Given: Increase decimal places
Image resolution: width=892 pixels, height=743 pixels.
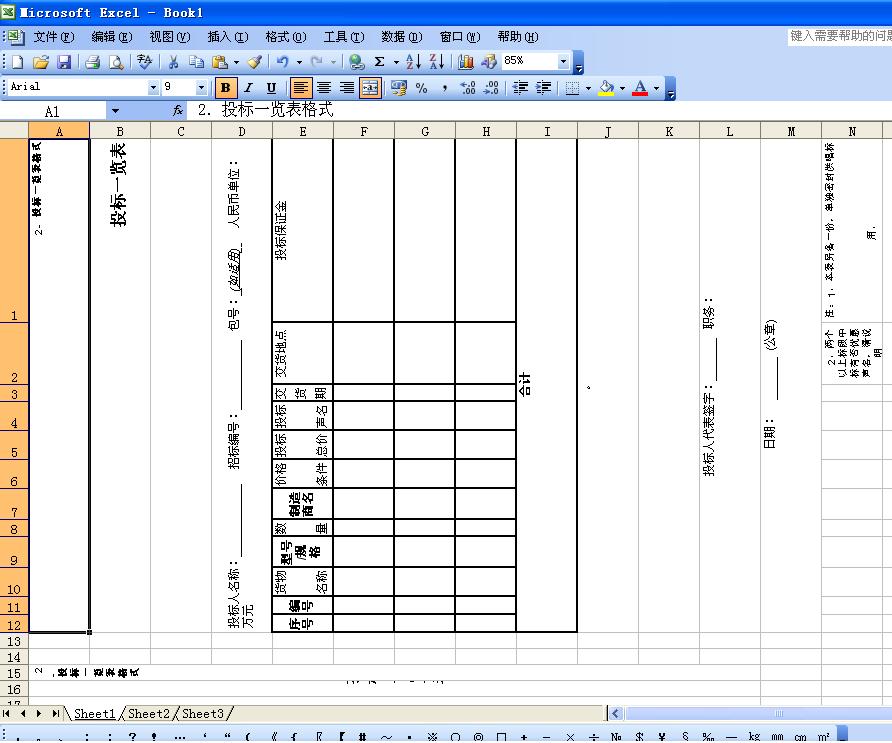Looking at the screenshot, I should click(x=468, y=88).
